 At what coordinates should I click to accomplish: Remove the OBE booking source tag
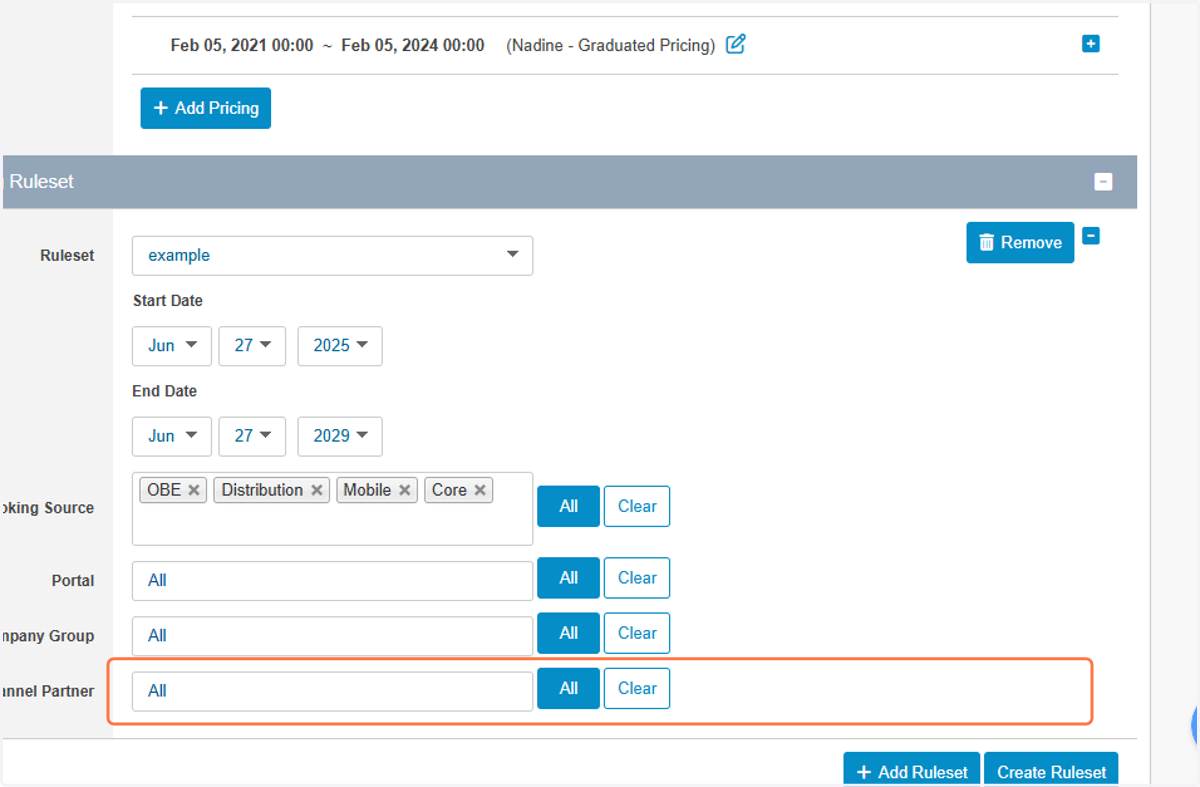coord(194,490)
